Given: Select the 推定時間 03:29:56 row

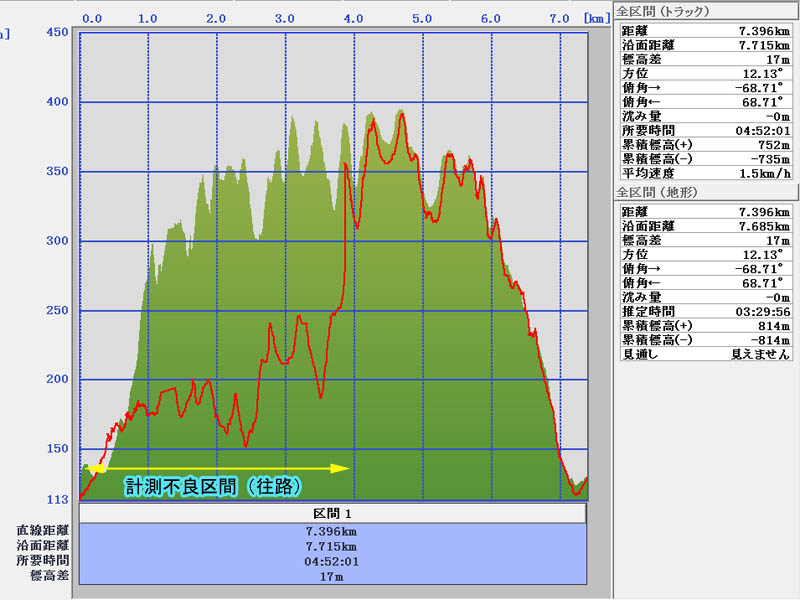Looking at the screenshot, I should click(x=705, y=312).
